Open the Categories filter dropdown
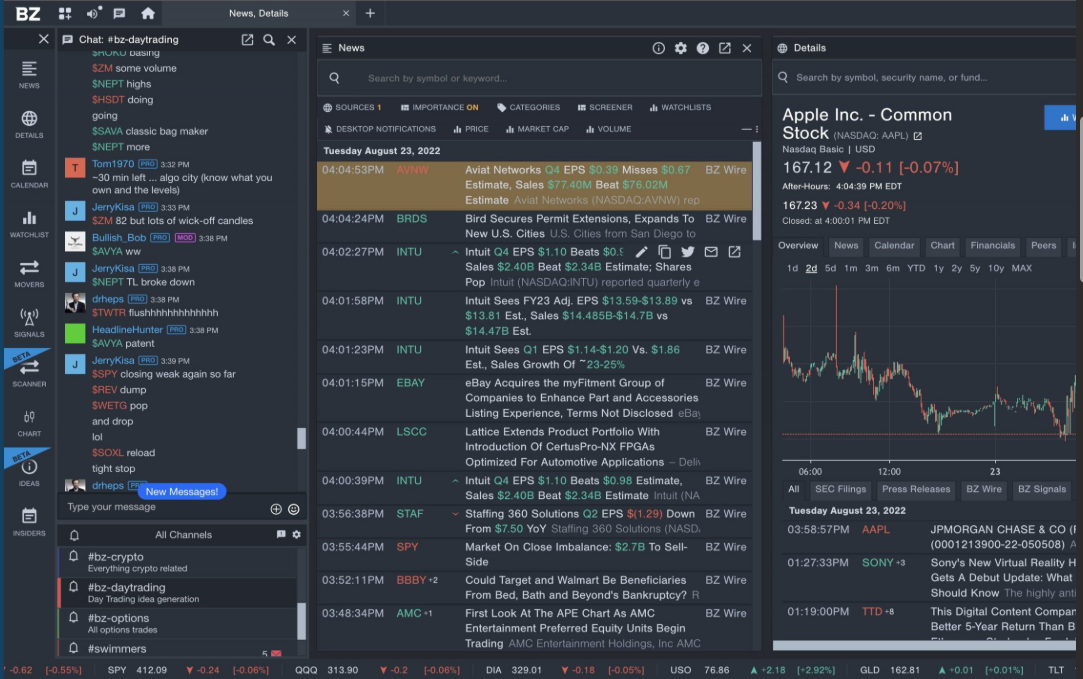Image resolution: width=1083 pixels, height=679 pixels. [x=528, y=107]
